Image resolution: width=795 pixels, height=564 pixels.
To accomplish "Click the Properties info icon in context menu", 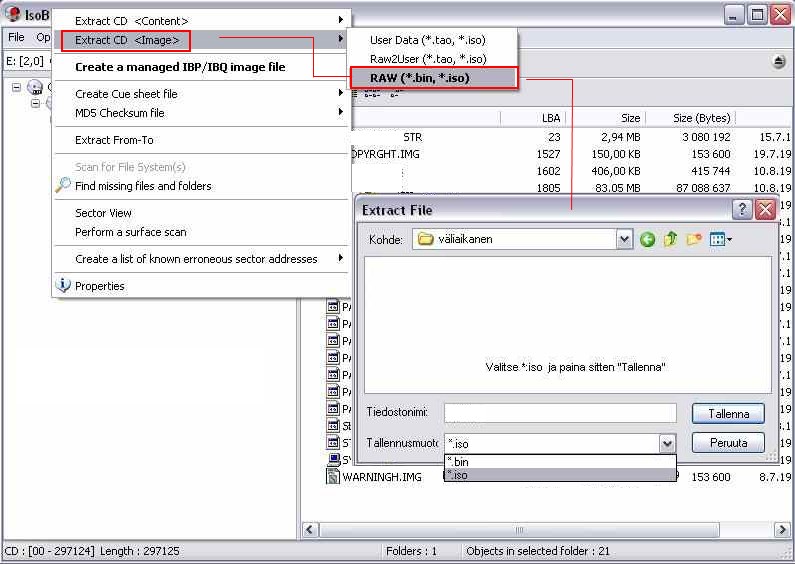I will tap(63, 286).
